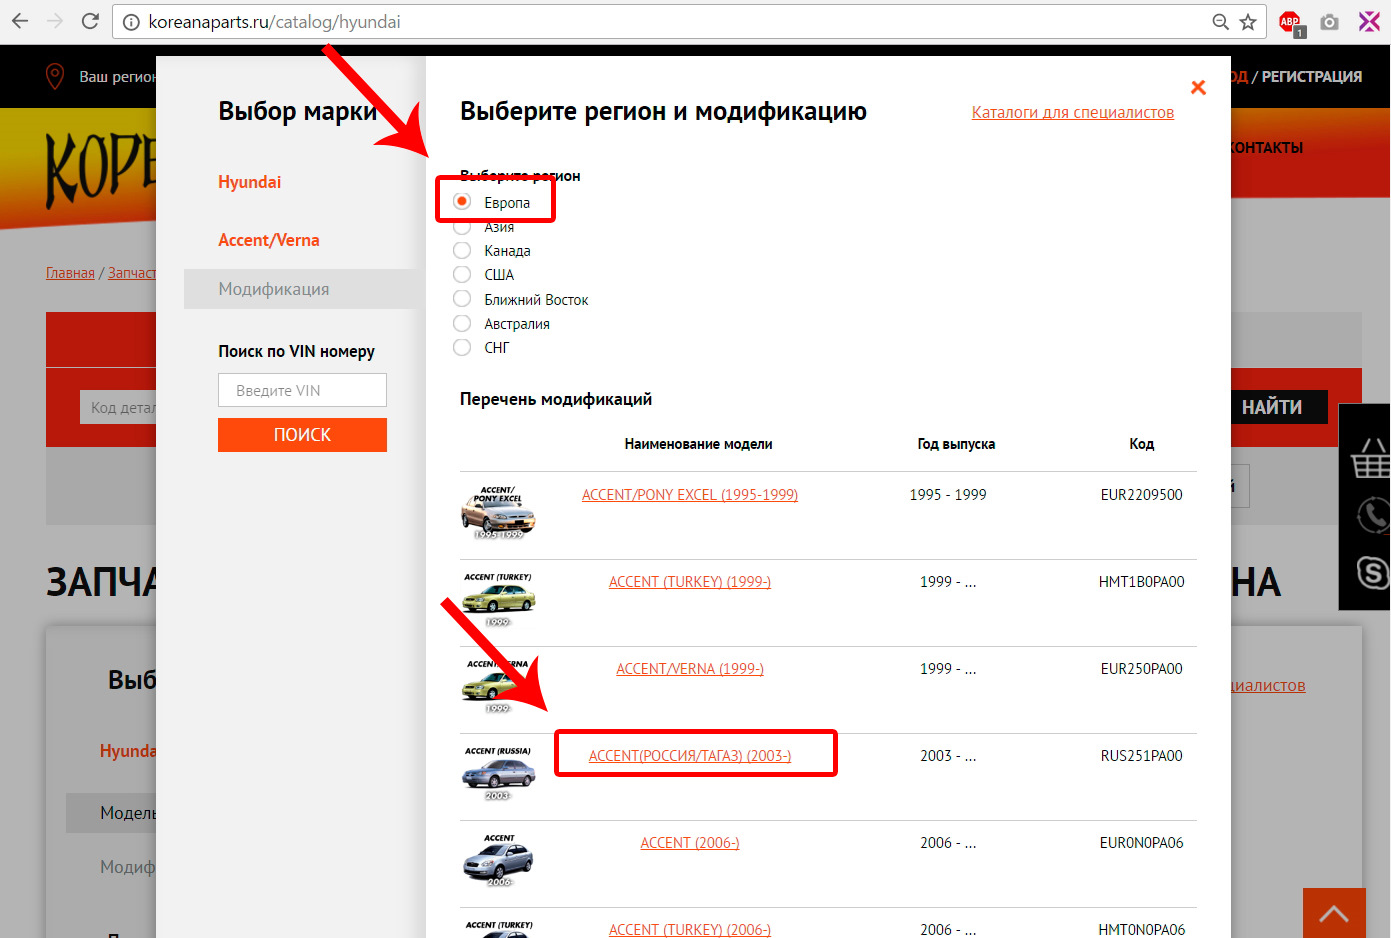
Task: Close the modification dialog with orange X
Action: [x=1198, y=88]
